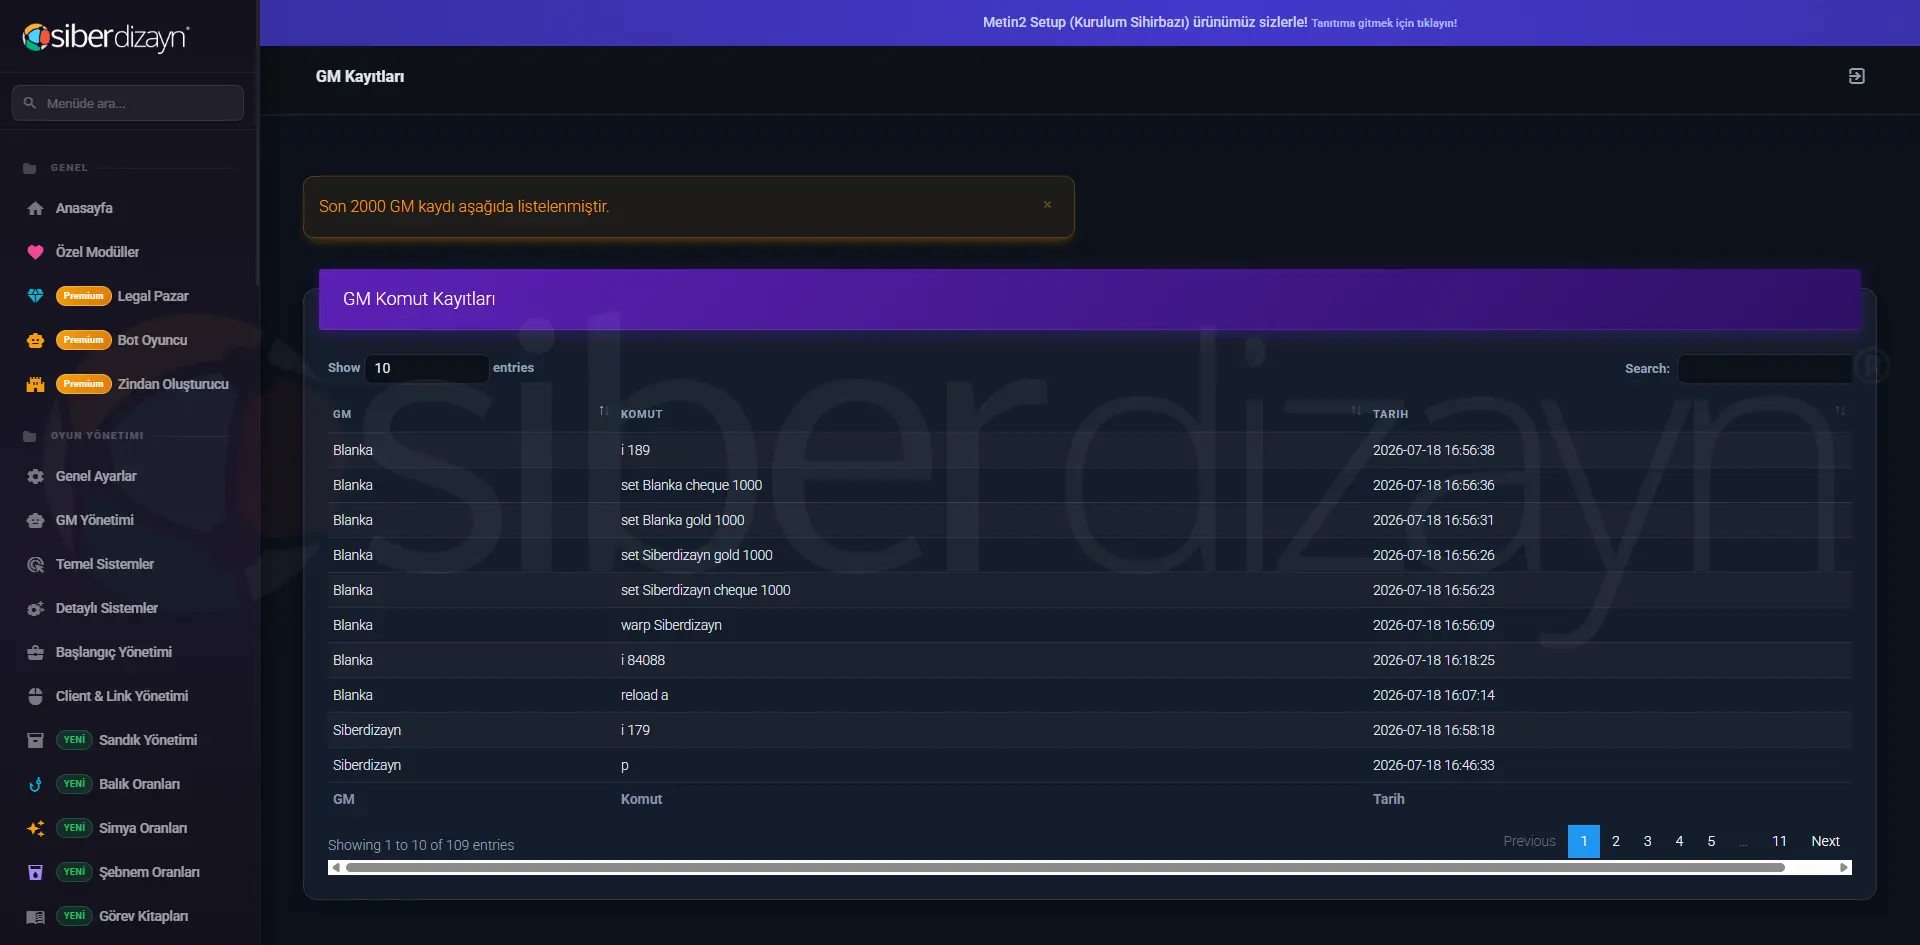The image size is (1920, 945).
Task: Click the Başlangıç Yönetimi briefcase icon
Action: pyautogui.click(x=35, y=652)
